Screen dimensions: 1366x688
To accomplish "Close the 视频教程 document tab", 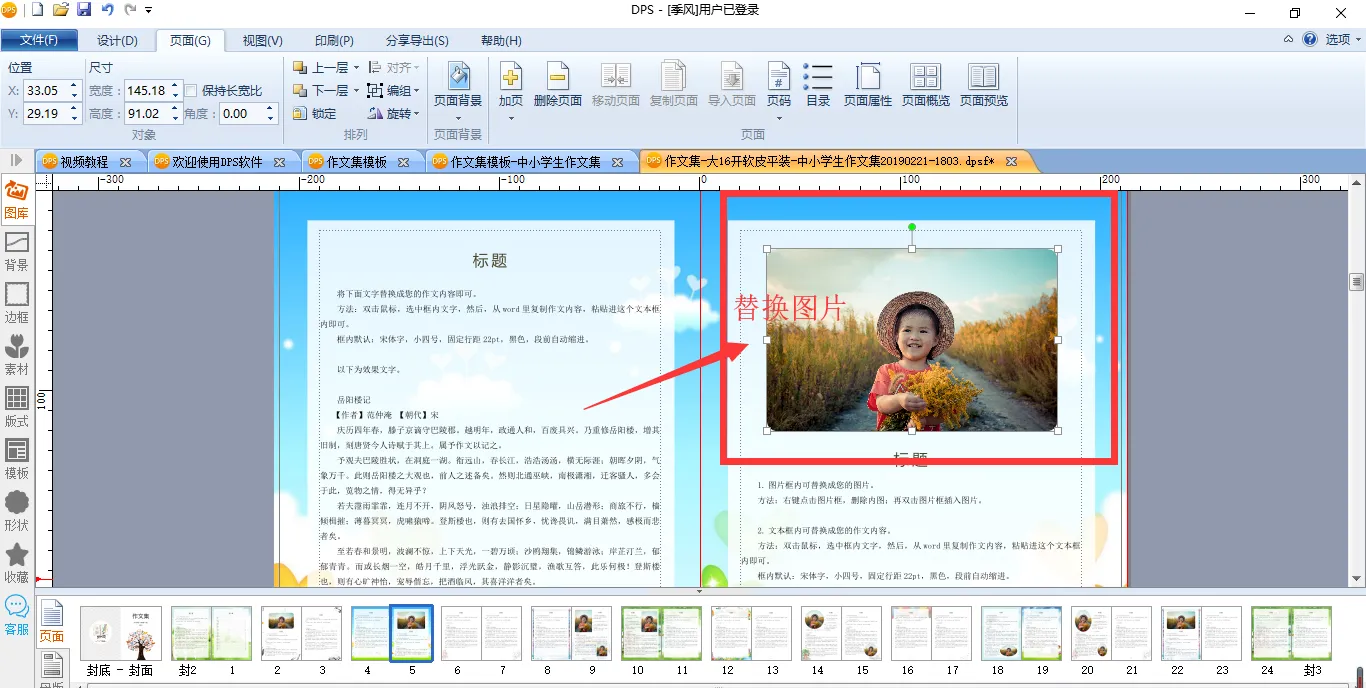I will (125, 162).
